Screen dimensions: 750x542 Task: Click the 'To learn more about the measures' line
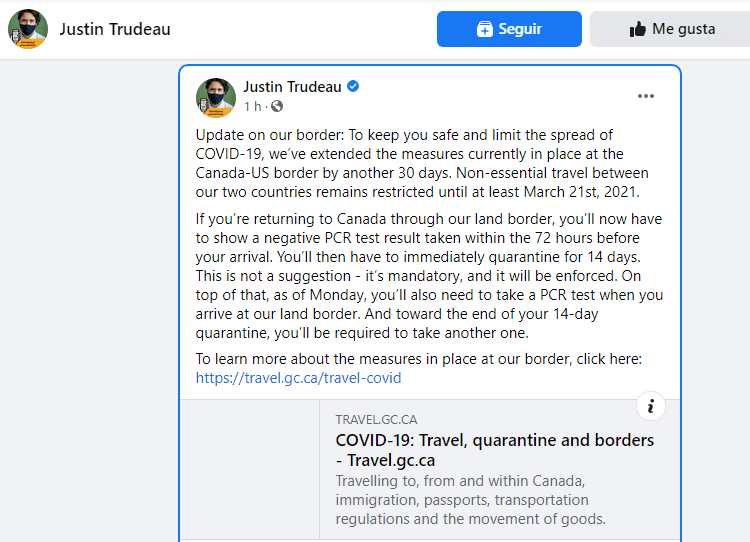coord(418,359)
